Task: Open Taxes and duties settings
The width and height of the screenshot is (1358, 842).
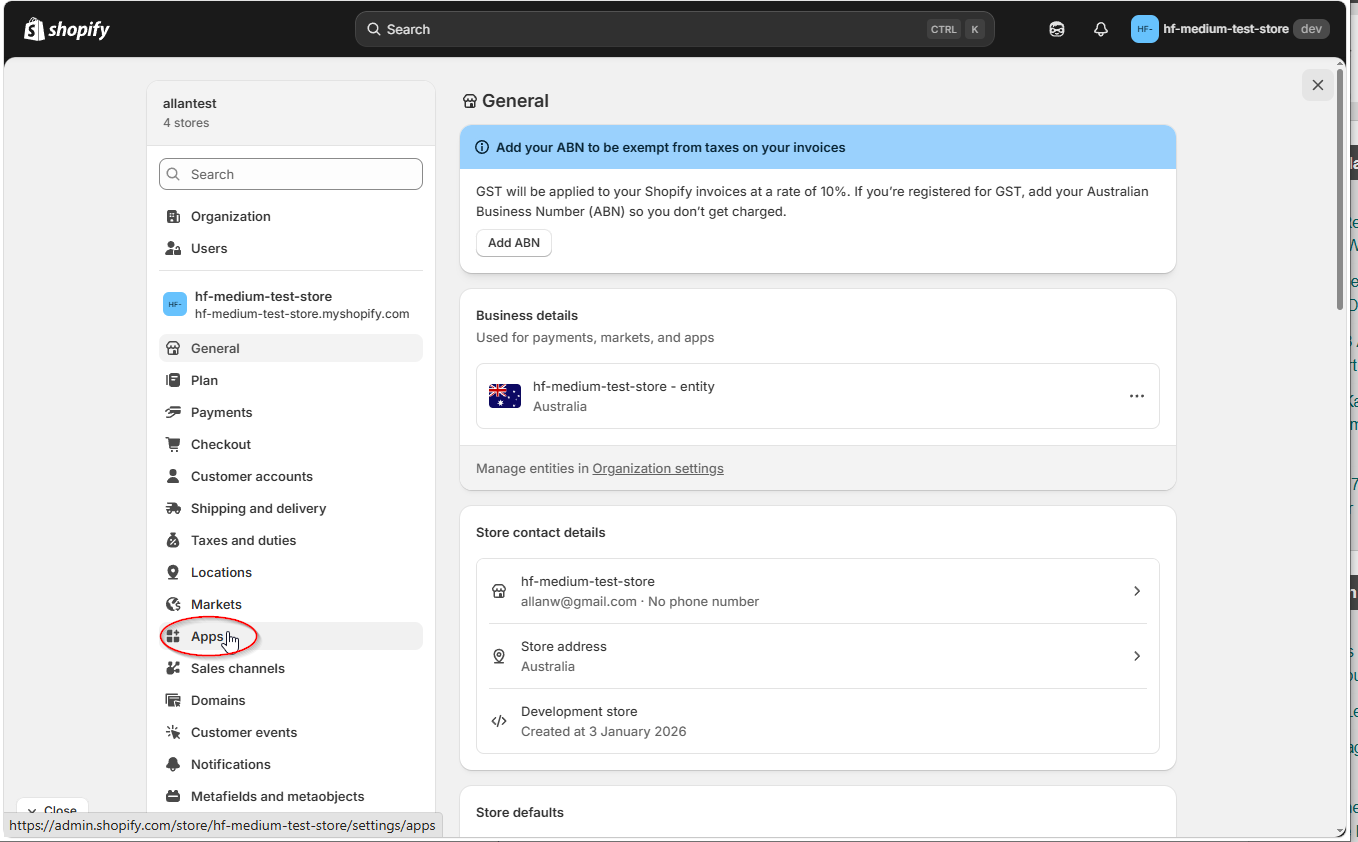Action: pos(243,540)
